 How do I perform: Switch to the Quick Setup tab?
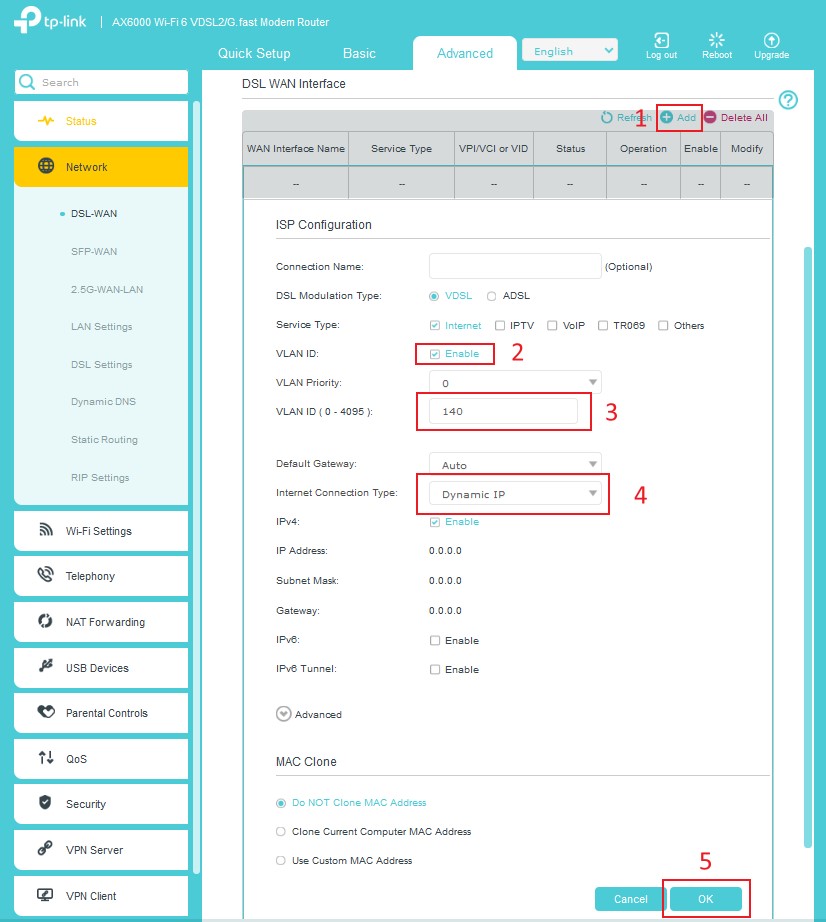(254, 53)
